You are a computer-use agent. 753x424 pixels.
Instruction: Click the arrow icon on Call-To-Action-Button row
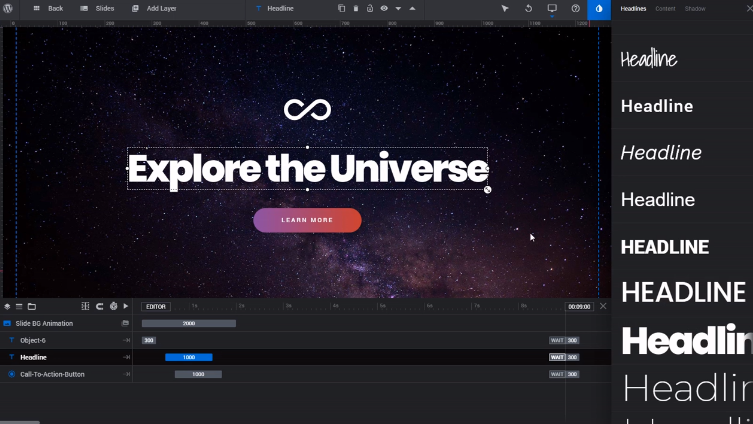(127, 374)
